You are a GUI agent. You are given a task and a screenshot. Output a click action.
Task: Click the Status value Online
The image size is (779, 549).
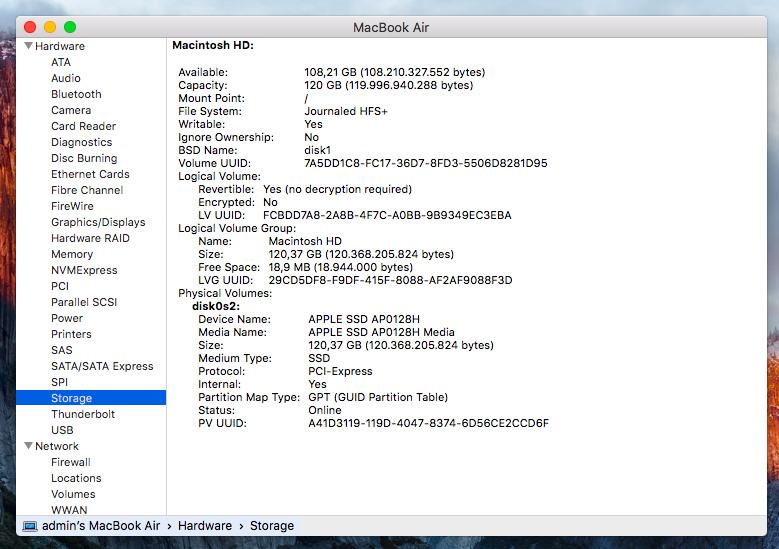[325, 410]
